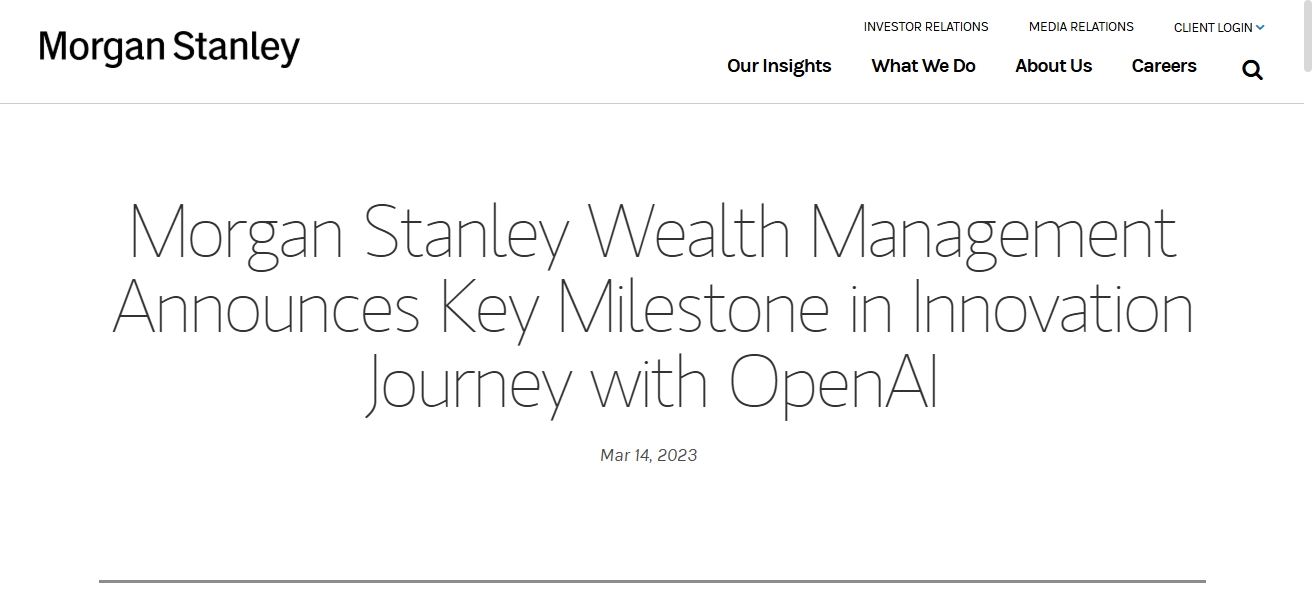Open the chevron next to CLIENT LOGIN

[x=1262, y=27]
